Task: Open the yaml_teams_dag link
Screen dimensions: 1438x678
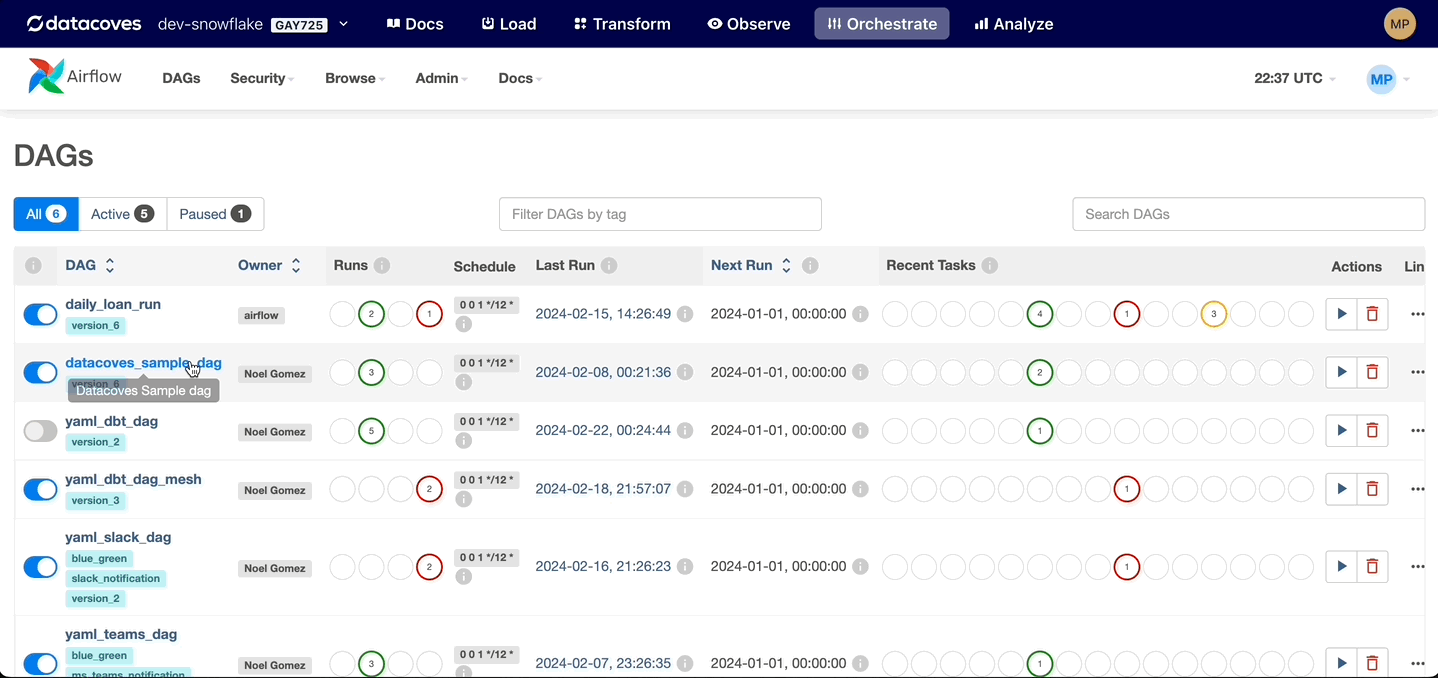Action: (121, 634)
